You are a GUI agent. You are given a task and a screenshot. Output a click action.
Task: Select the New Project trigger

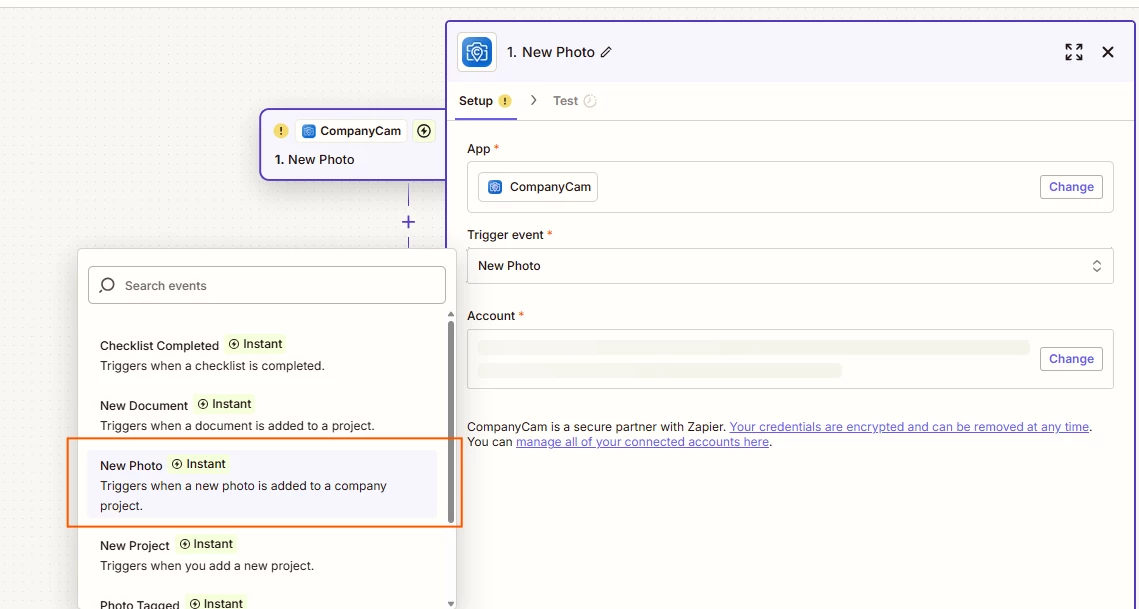(x=262, y=554)
